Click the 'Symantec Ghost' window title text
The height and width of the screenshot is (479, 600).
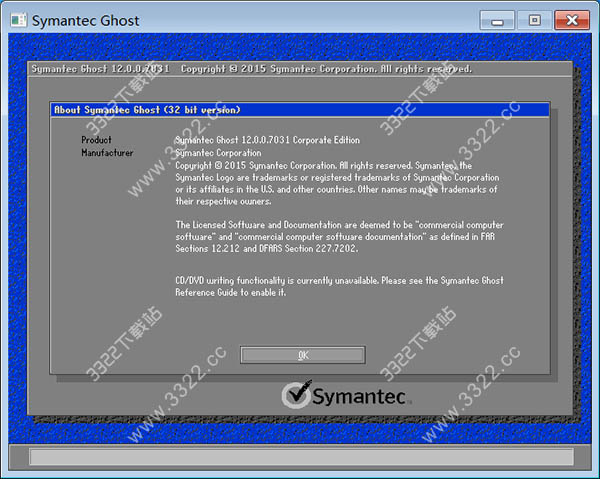point(87,20)
